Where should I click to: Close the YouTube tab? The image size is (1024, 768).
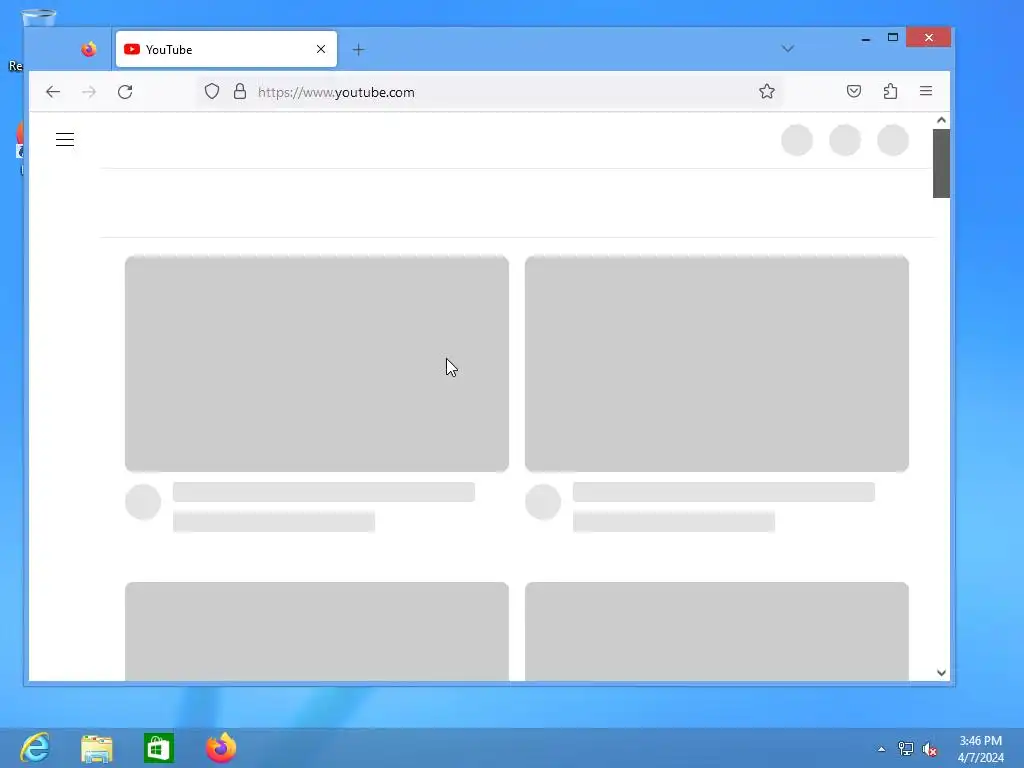click(321, 49)
